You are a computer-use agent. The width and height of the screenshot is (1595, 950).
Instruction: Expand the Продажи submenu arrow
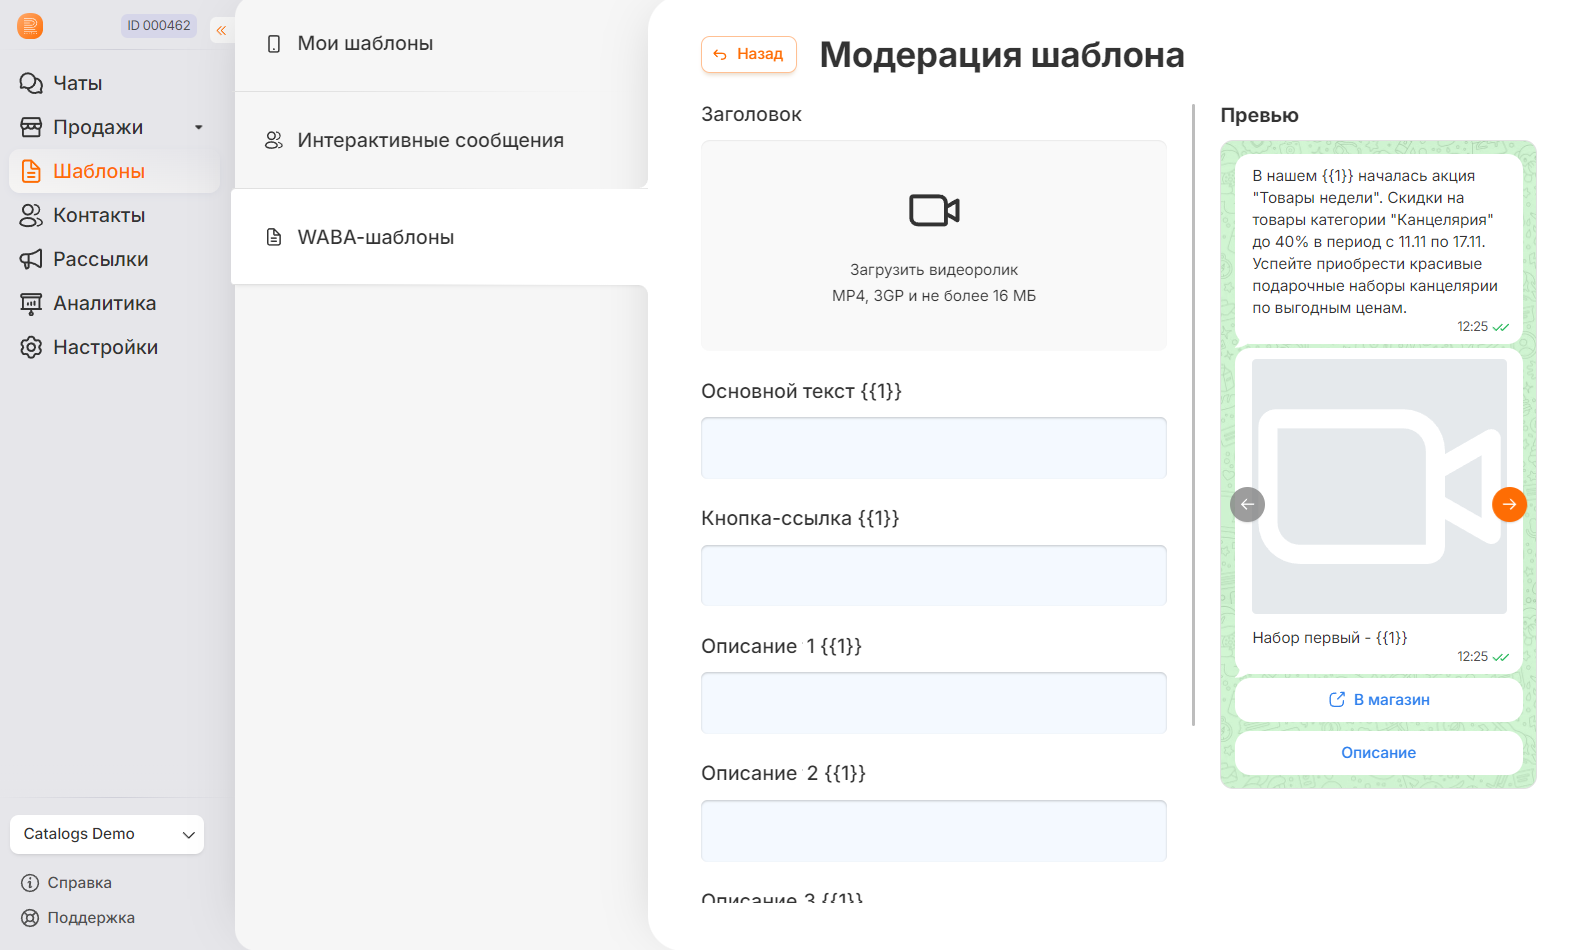198,127
